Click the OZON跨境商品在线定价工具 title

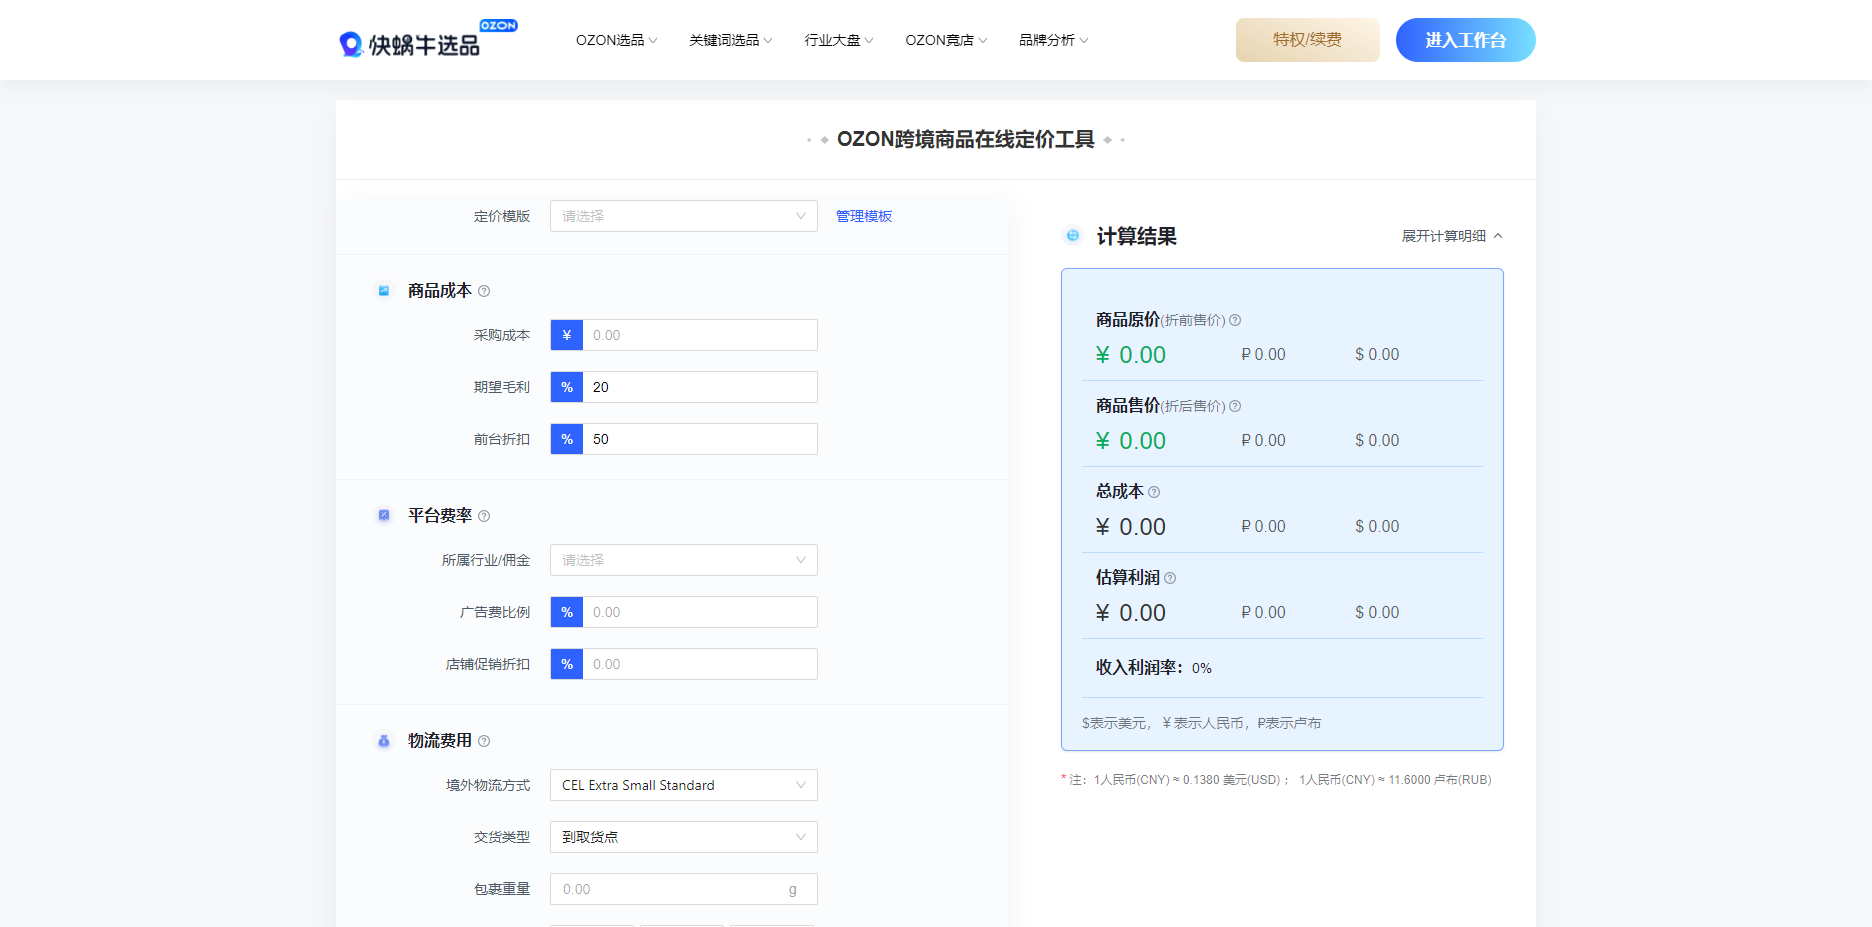point(966,139)
